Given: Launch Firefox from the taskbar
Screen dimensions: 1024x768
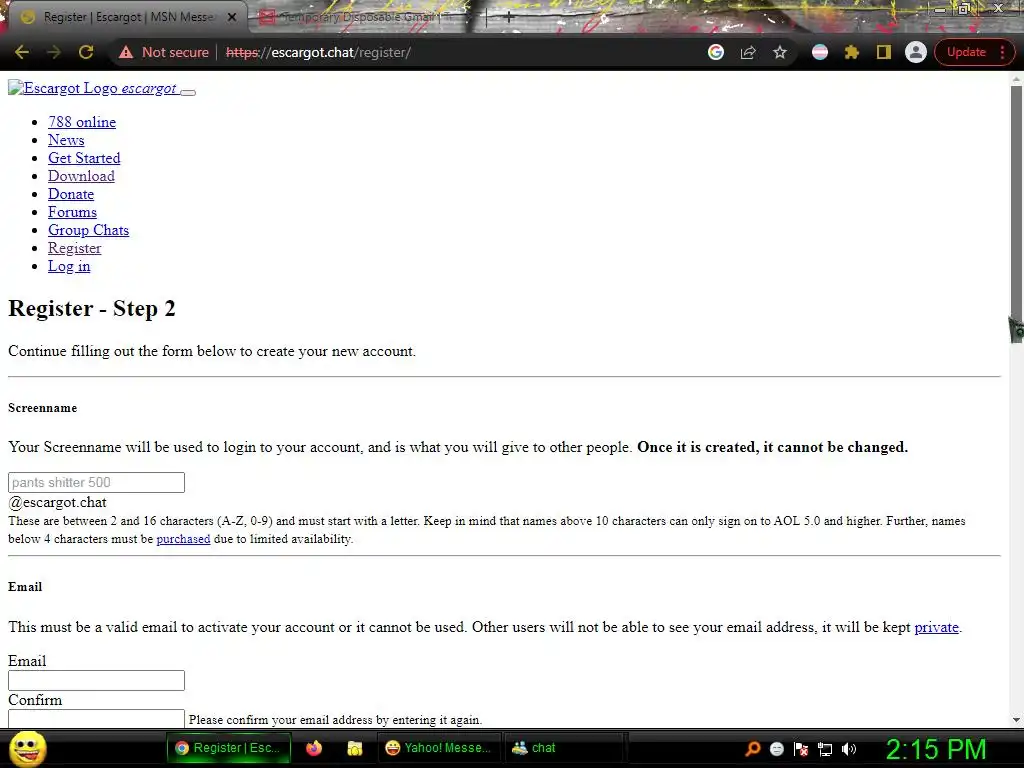Looking at the screenshot, I should pos(314,748).
